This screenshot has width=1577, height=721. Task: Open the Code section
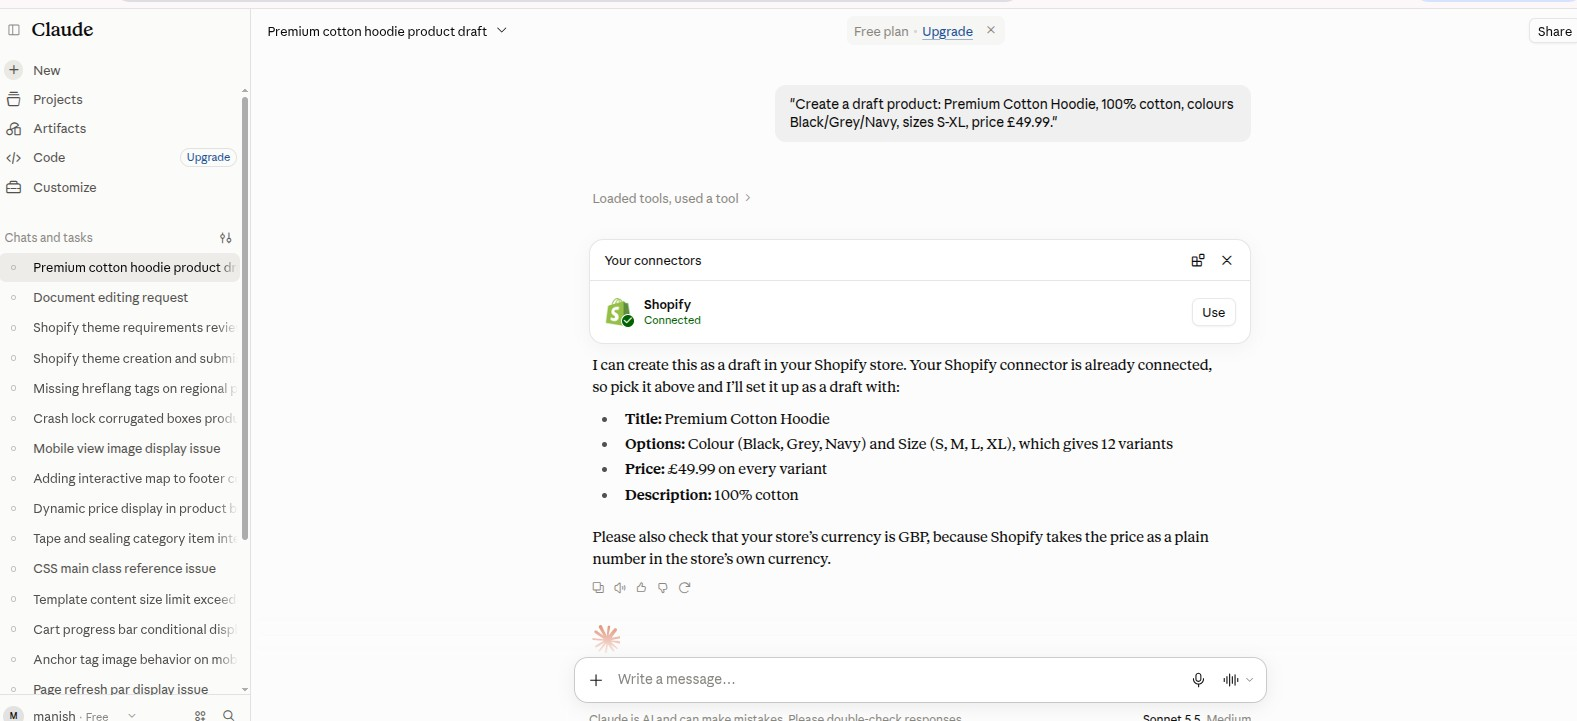point(49,157)
